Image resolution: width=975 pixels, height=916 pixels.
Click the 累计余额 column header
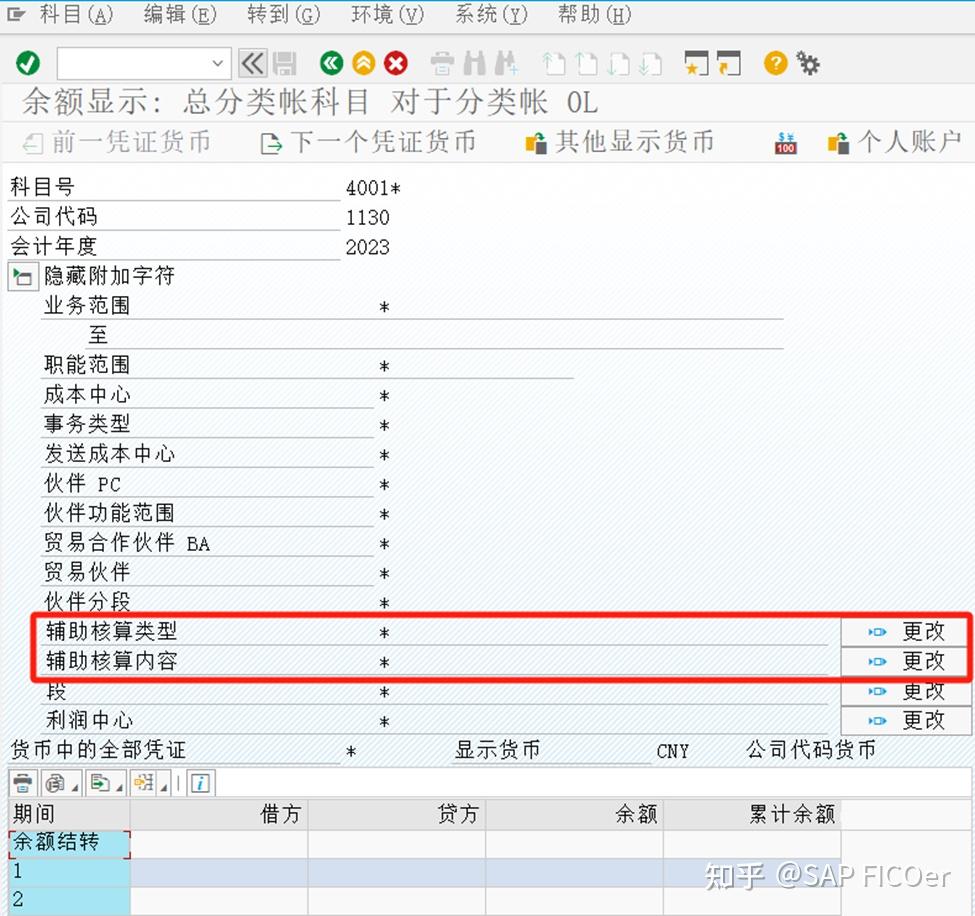[752, 814]
